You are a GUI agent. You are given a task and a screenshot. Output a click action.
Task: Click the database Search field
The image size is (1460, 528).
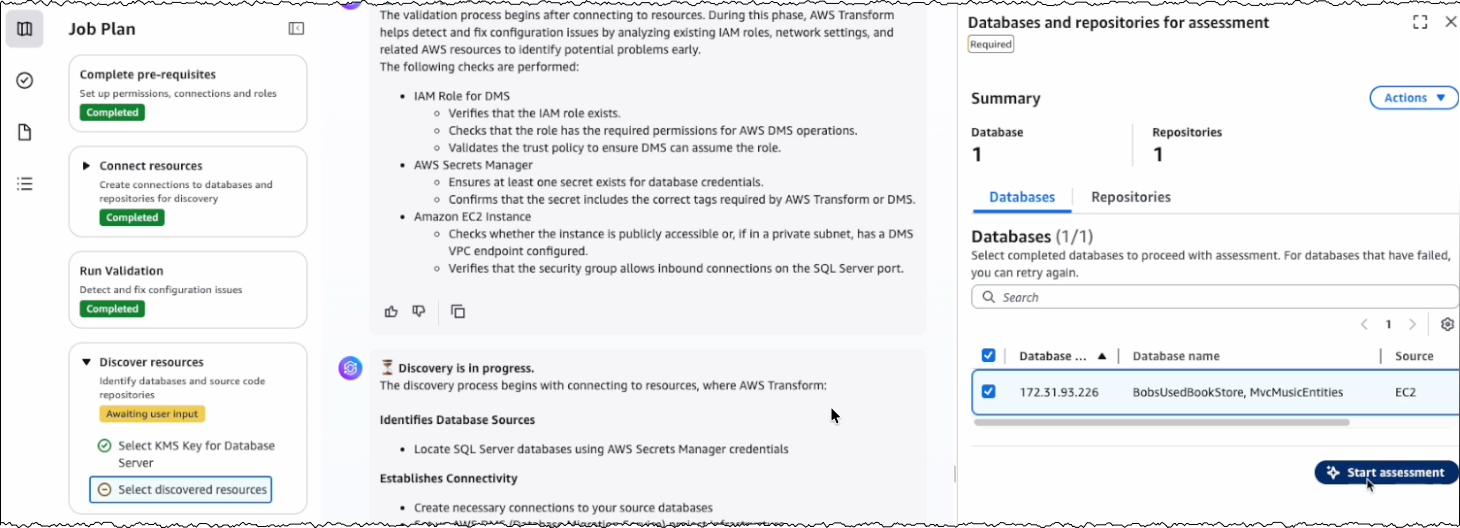(1215, 297)
